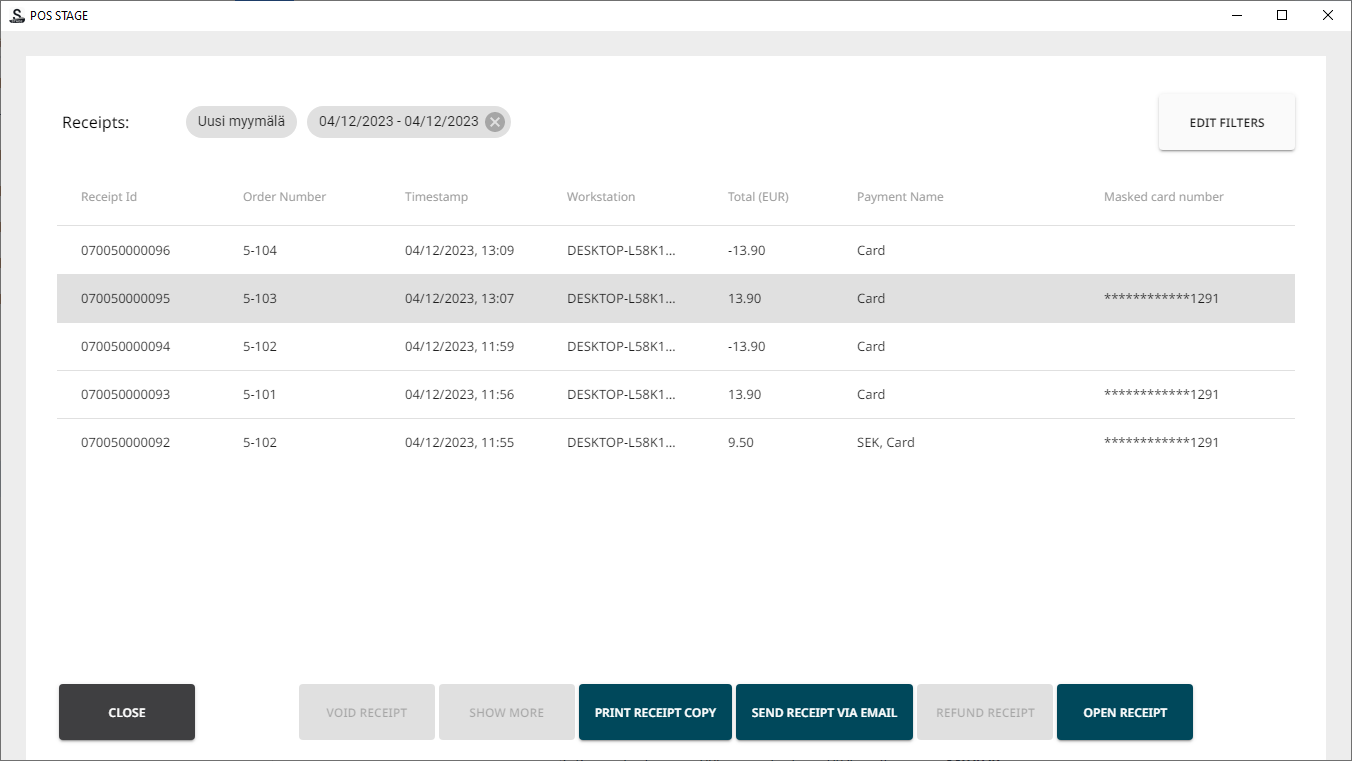The image size is (1352, 761).
Task: Click the Uusi myymälä filter chip
Action: 241,122
